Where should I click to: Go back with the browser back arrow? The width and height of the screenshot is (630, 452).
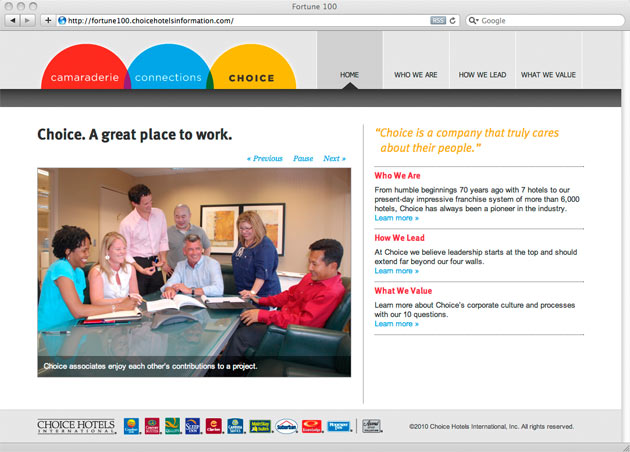pos(13,20)
